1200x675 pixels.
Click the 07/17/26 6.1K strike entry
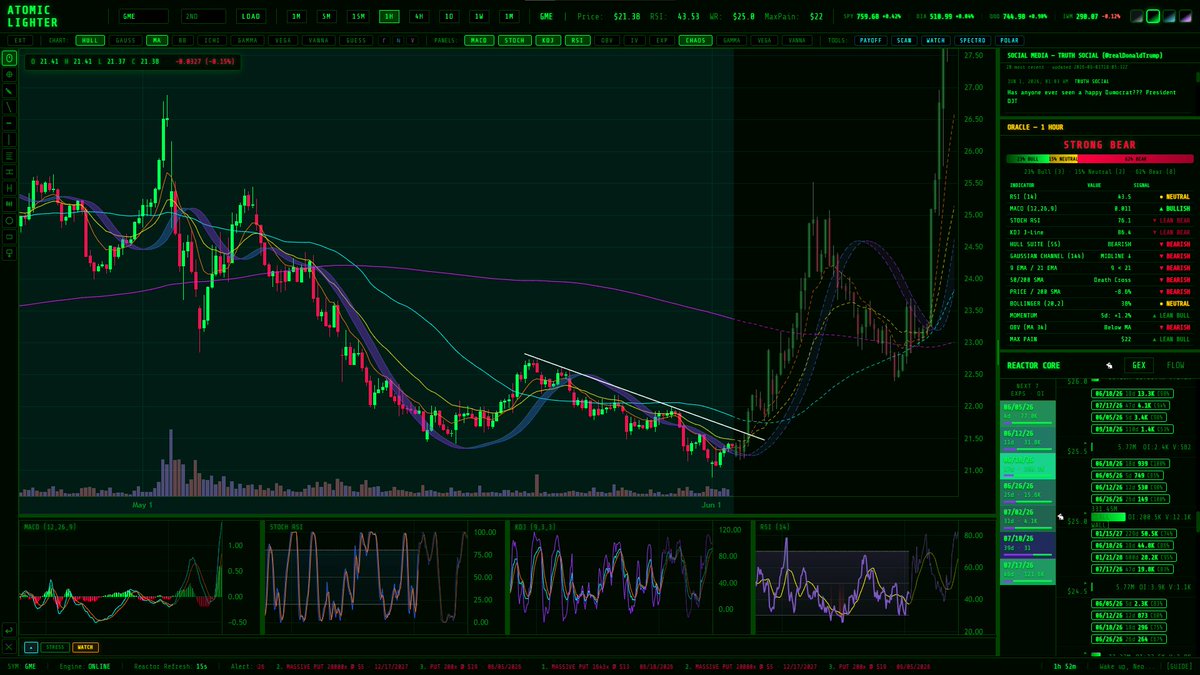point(1130,405)
